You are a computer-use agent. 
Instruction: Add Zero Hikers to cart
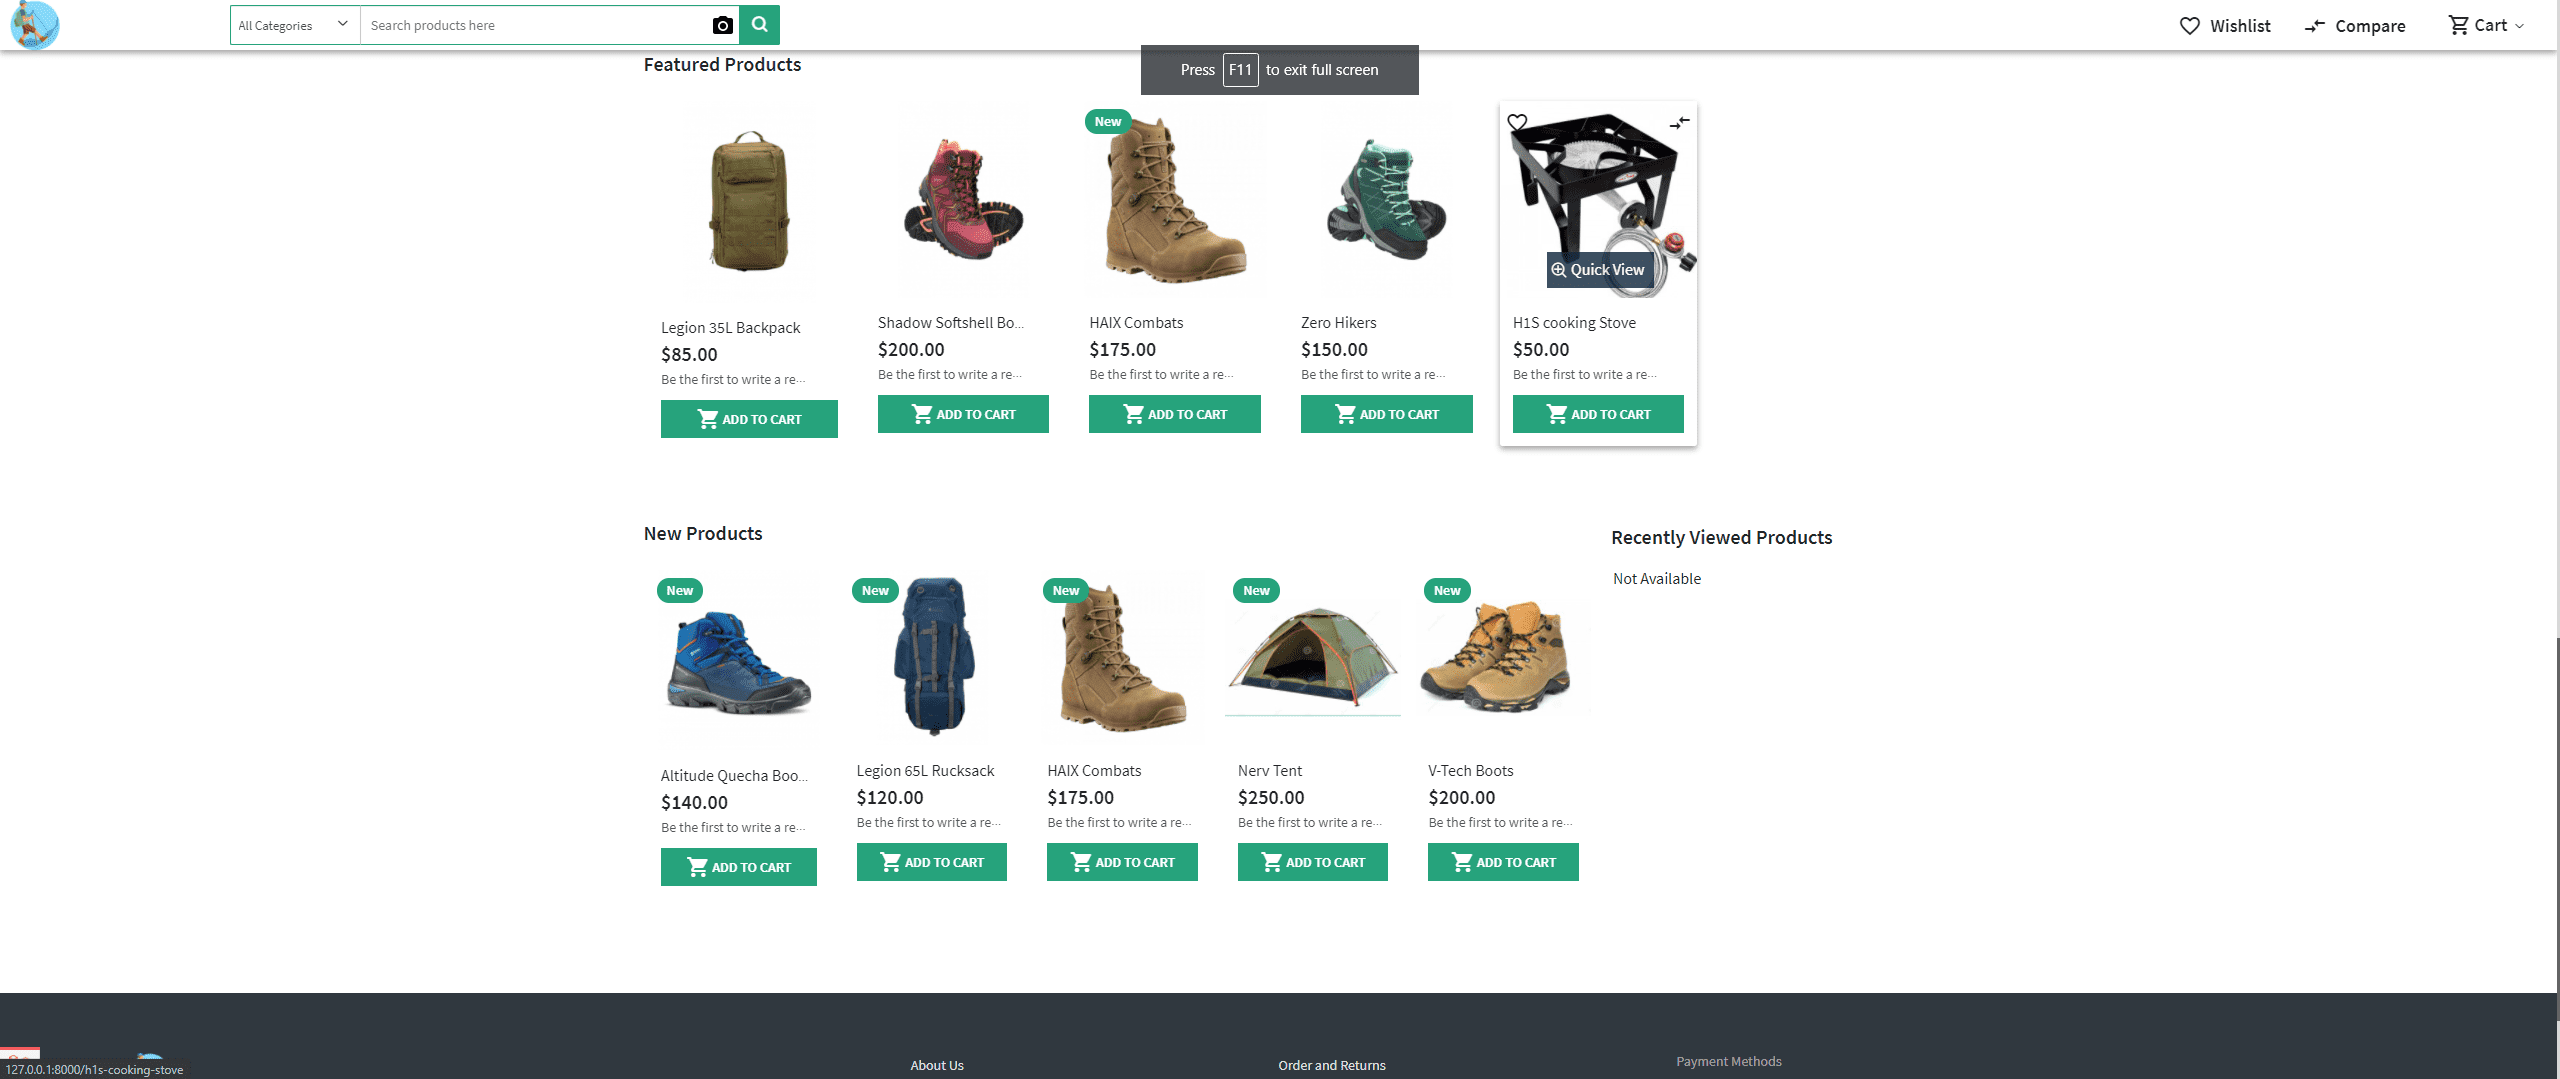click(x=1386, y=414)
